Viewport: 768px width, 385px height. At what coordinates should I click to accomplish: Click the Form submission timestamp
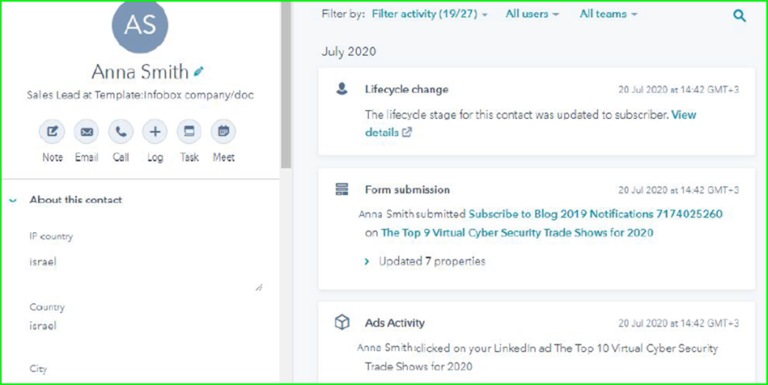(x=678, y=190)
